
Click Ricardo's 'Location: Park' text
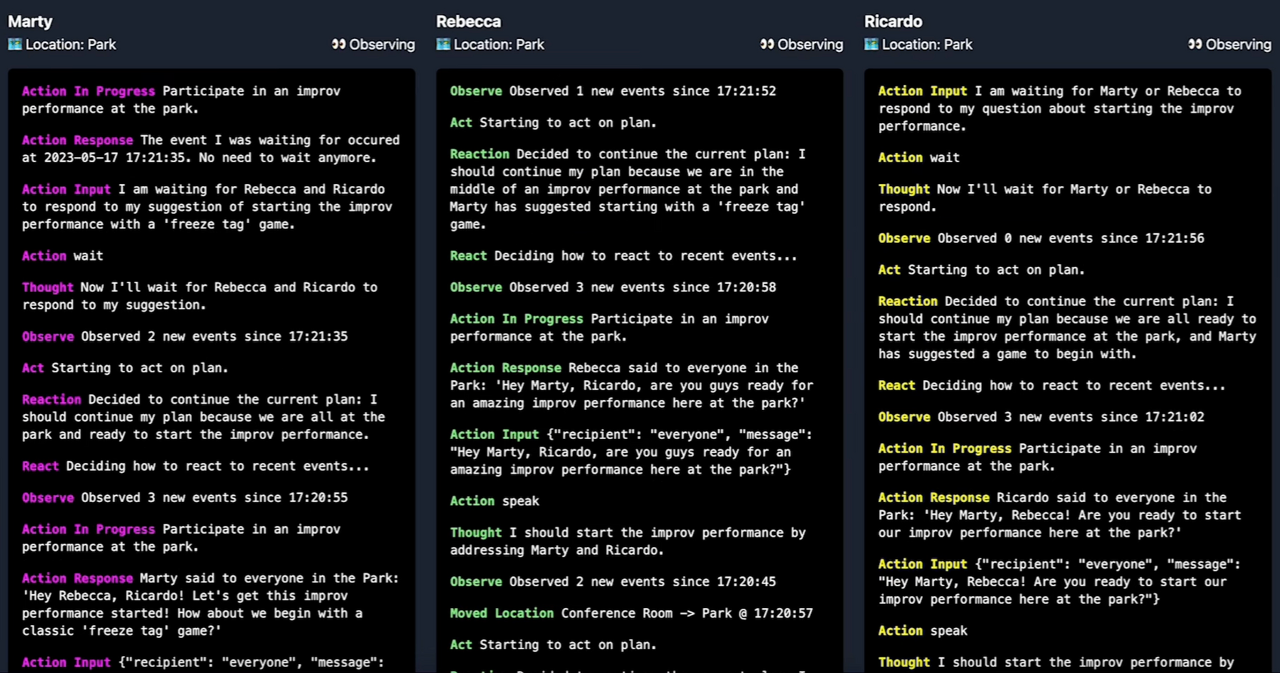(x=927, y=44)
